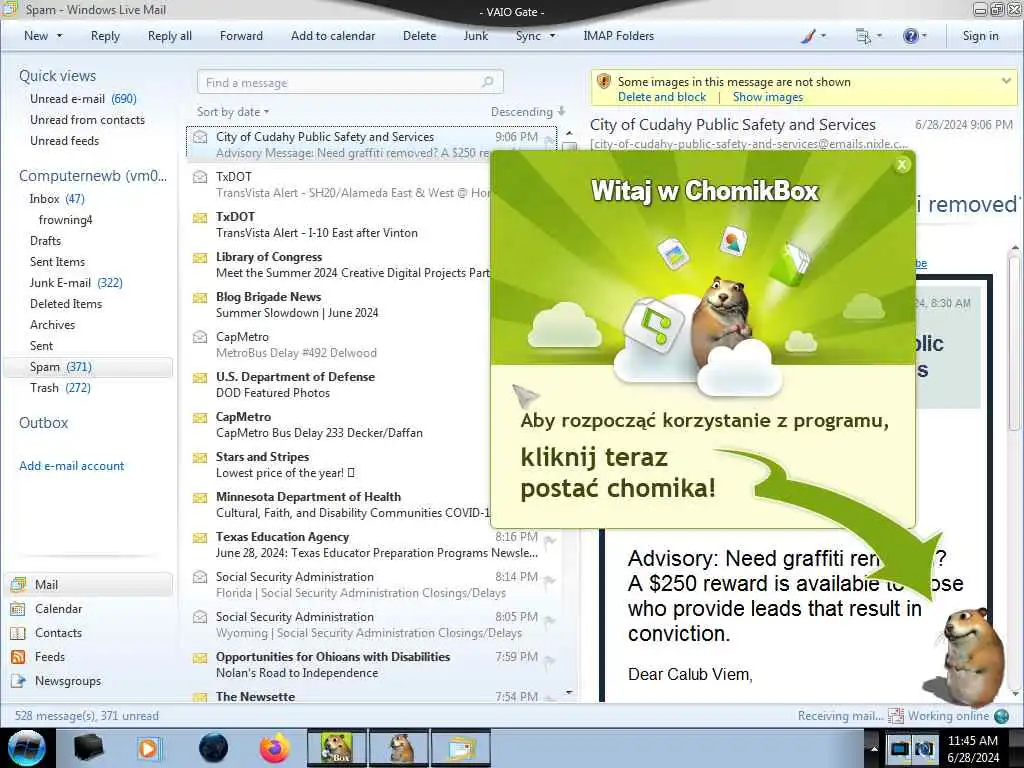Click Sign in
This screenshot has height=768, width=1024.
click(x=980, y=36)
